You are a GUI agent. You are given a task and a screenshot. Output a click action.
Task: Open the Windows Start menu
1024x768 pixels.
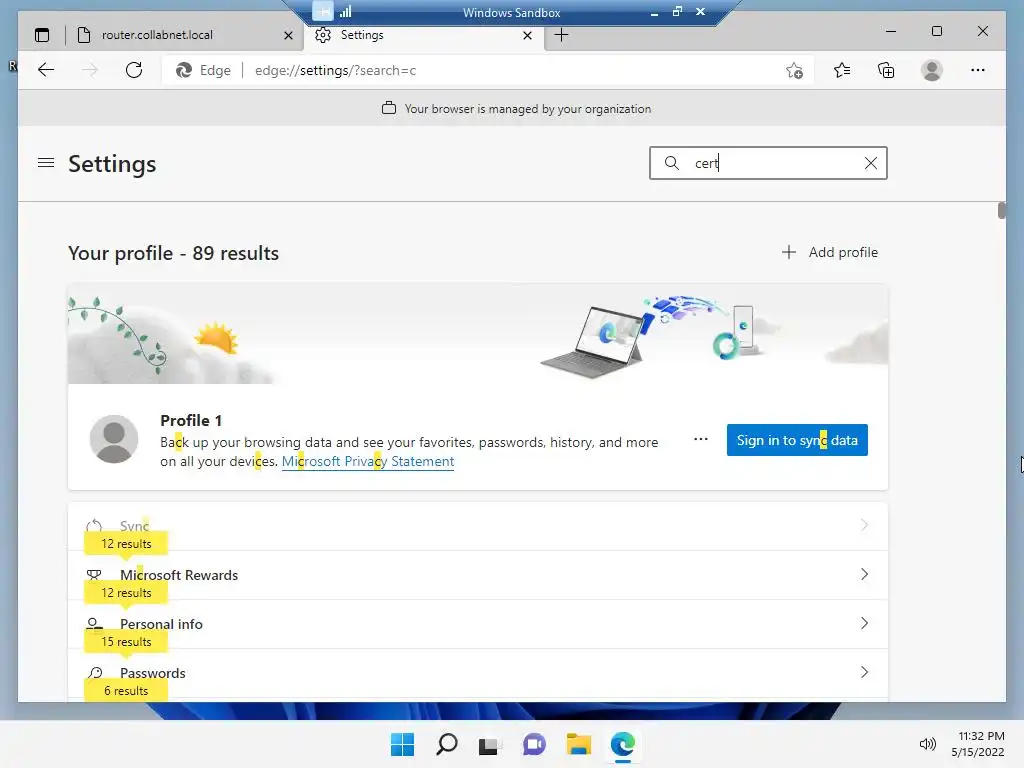(402, 744)
